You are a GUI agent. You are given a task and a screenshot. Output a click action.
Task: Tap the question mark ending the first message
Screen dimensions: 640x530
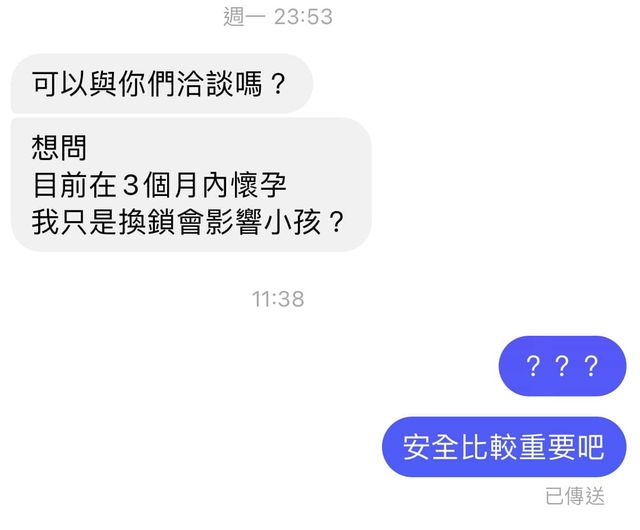(x=278, y=84)
